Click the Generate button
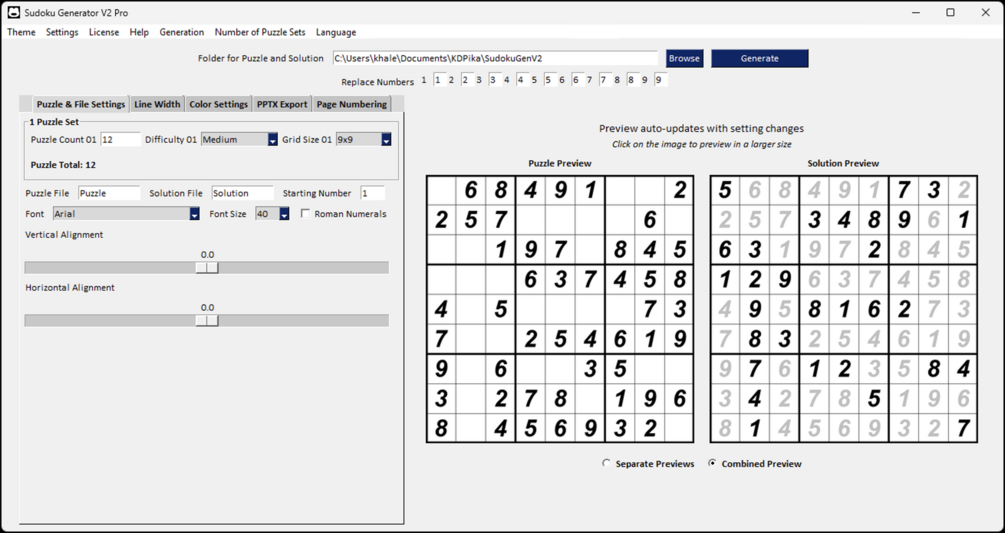Viewport: 1005px width, 533px height. [760, 58]
